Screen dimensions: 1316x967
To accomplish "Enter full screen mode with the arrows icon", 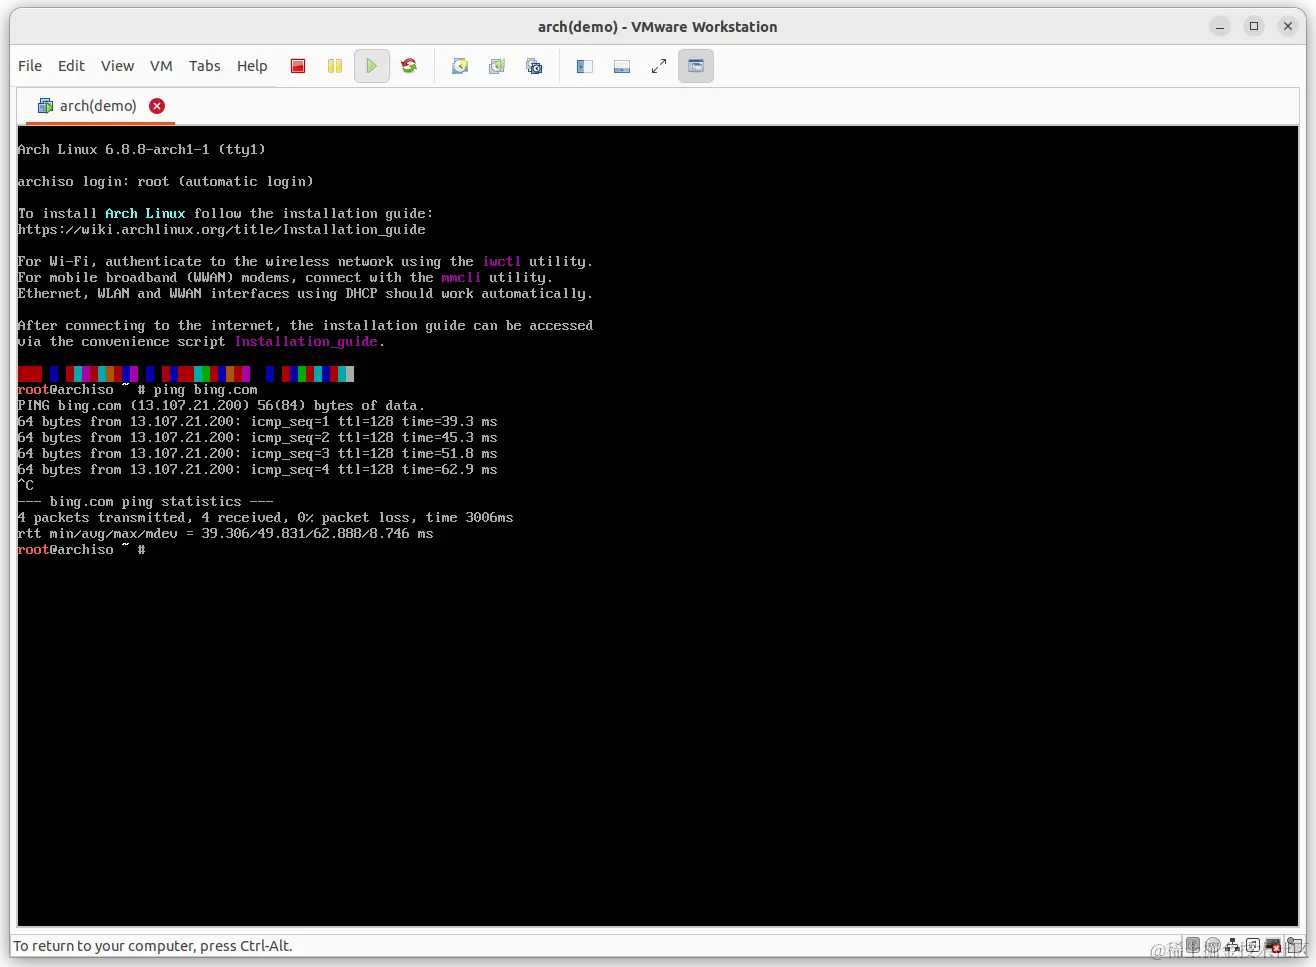I will pos(659,66).
